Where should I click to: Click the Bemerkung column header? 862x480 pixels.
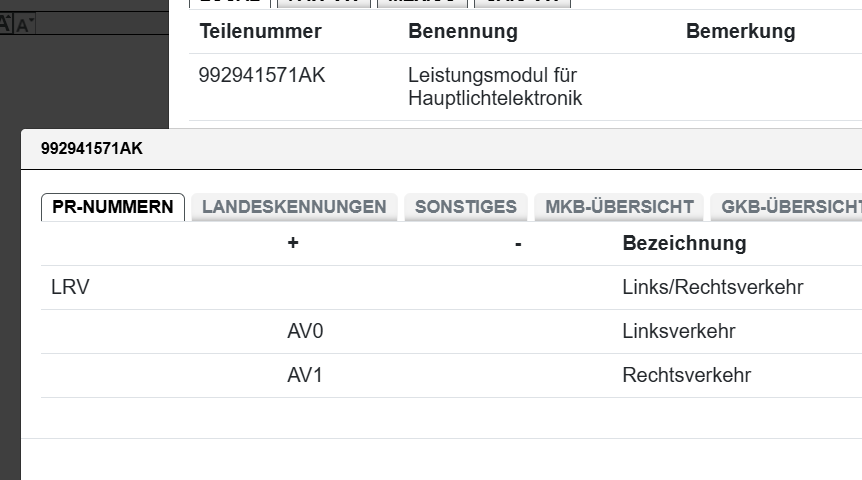click(x=740, y=31)
